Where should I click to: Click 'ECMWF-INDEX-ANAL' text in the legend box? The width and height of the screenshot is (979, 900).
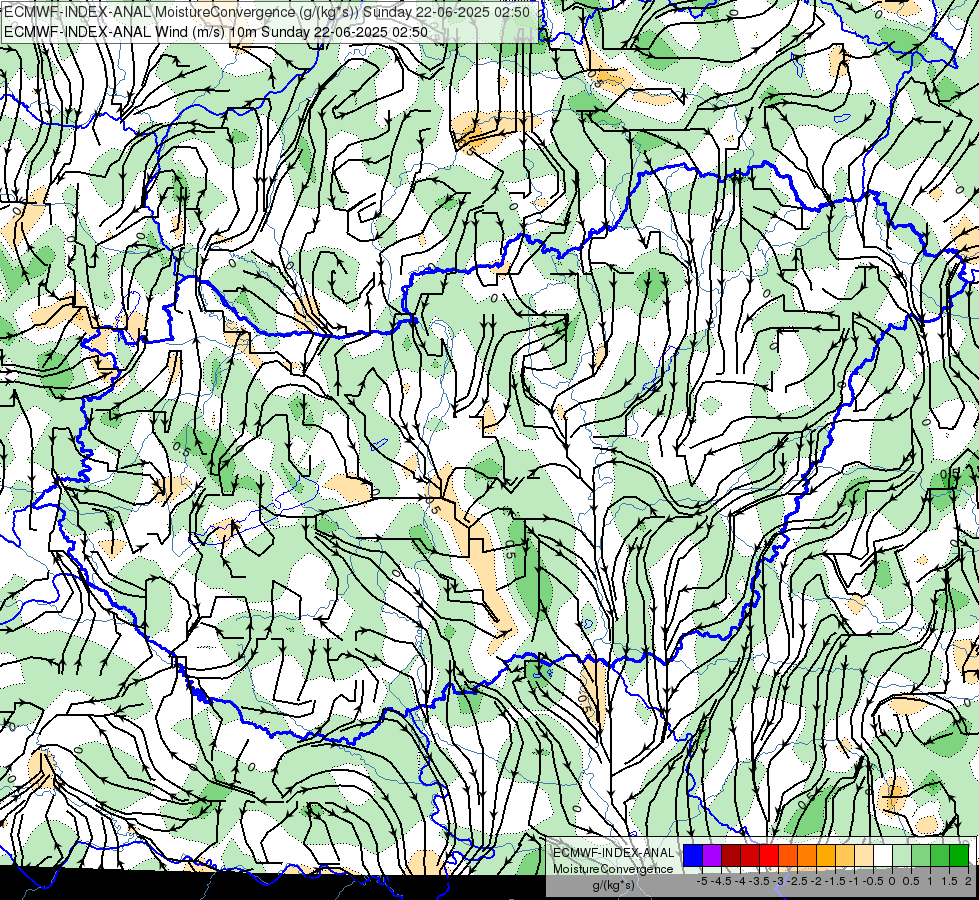614,853
